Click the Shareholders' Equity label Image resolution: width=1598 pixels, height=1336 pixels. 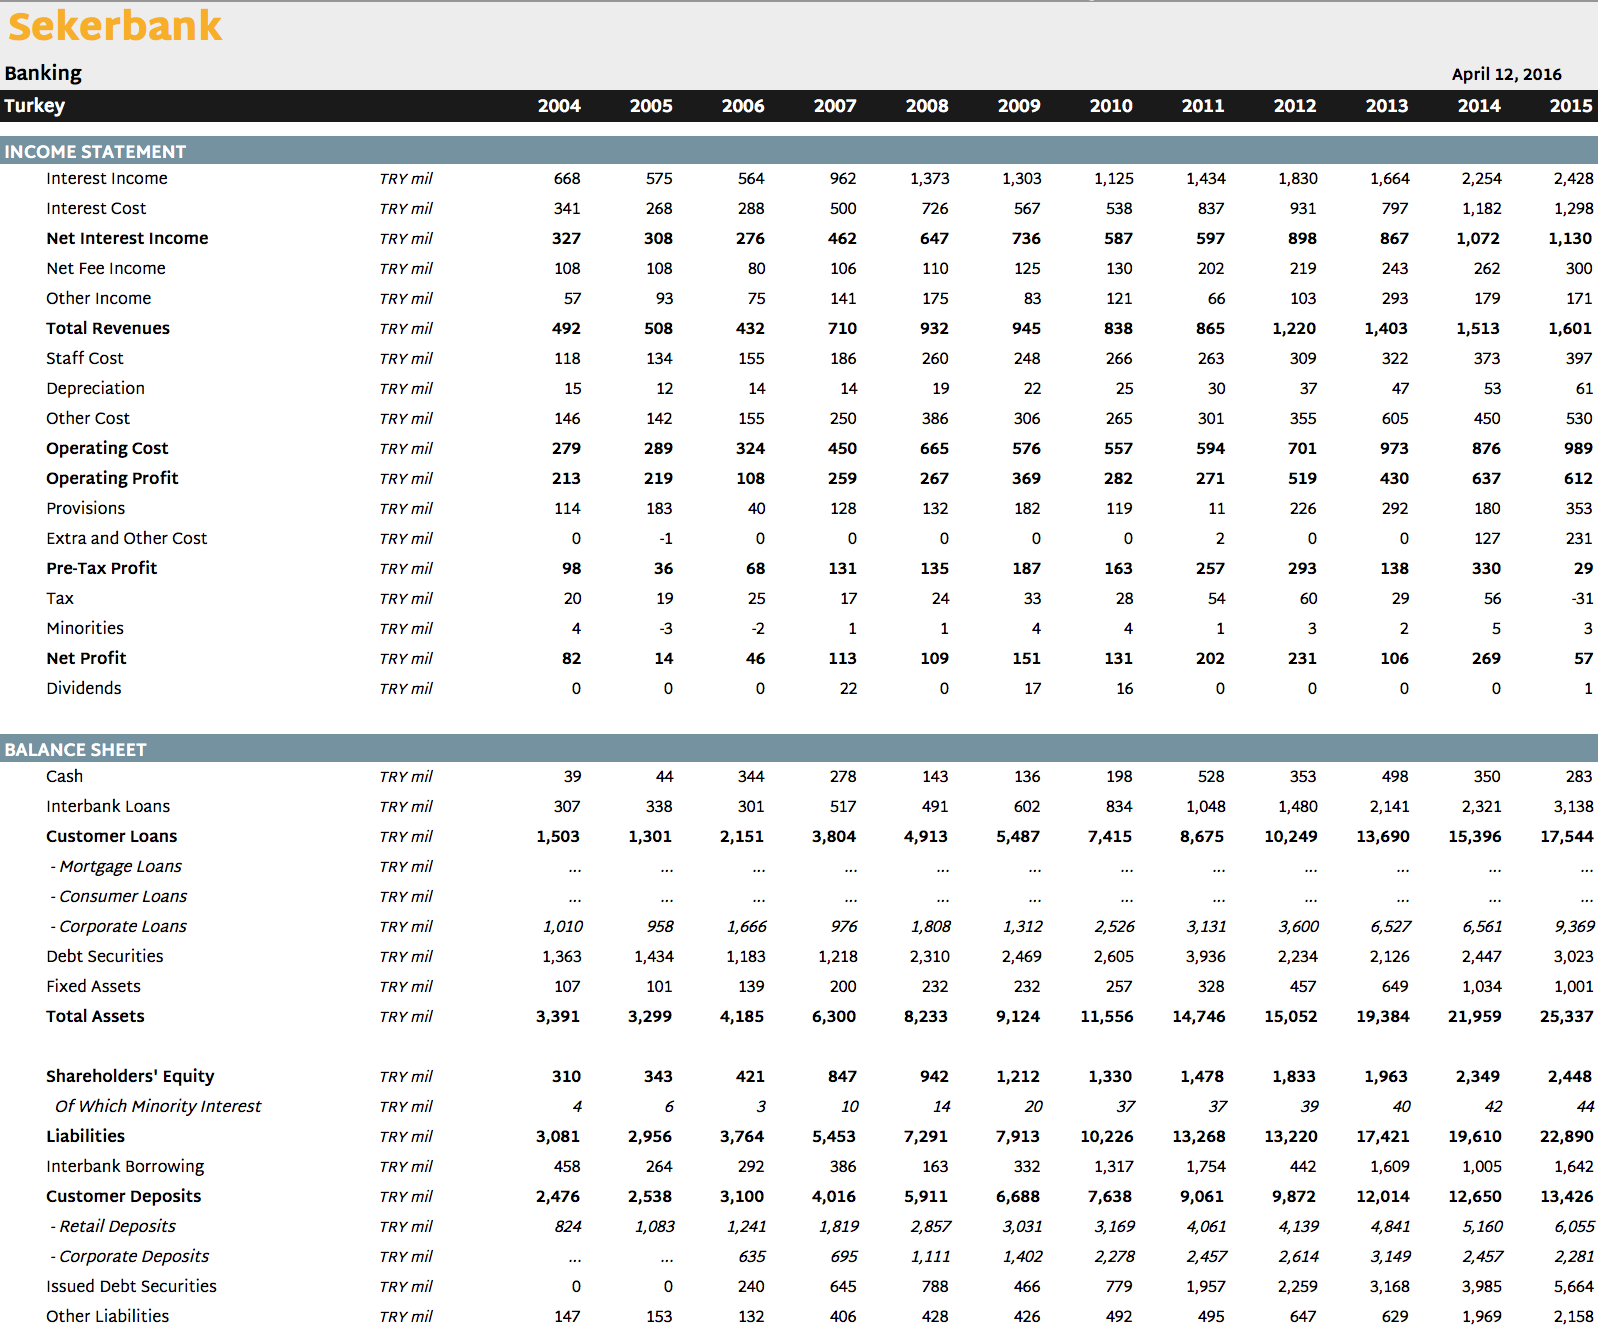(x=130, y=1076)
